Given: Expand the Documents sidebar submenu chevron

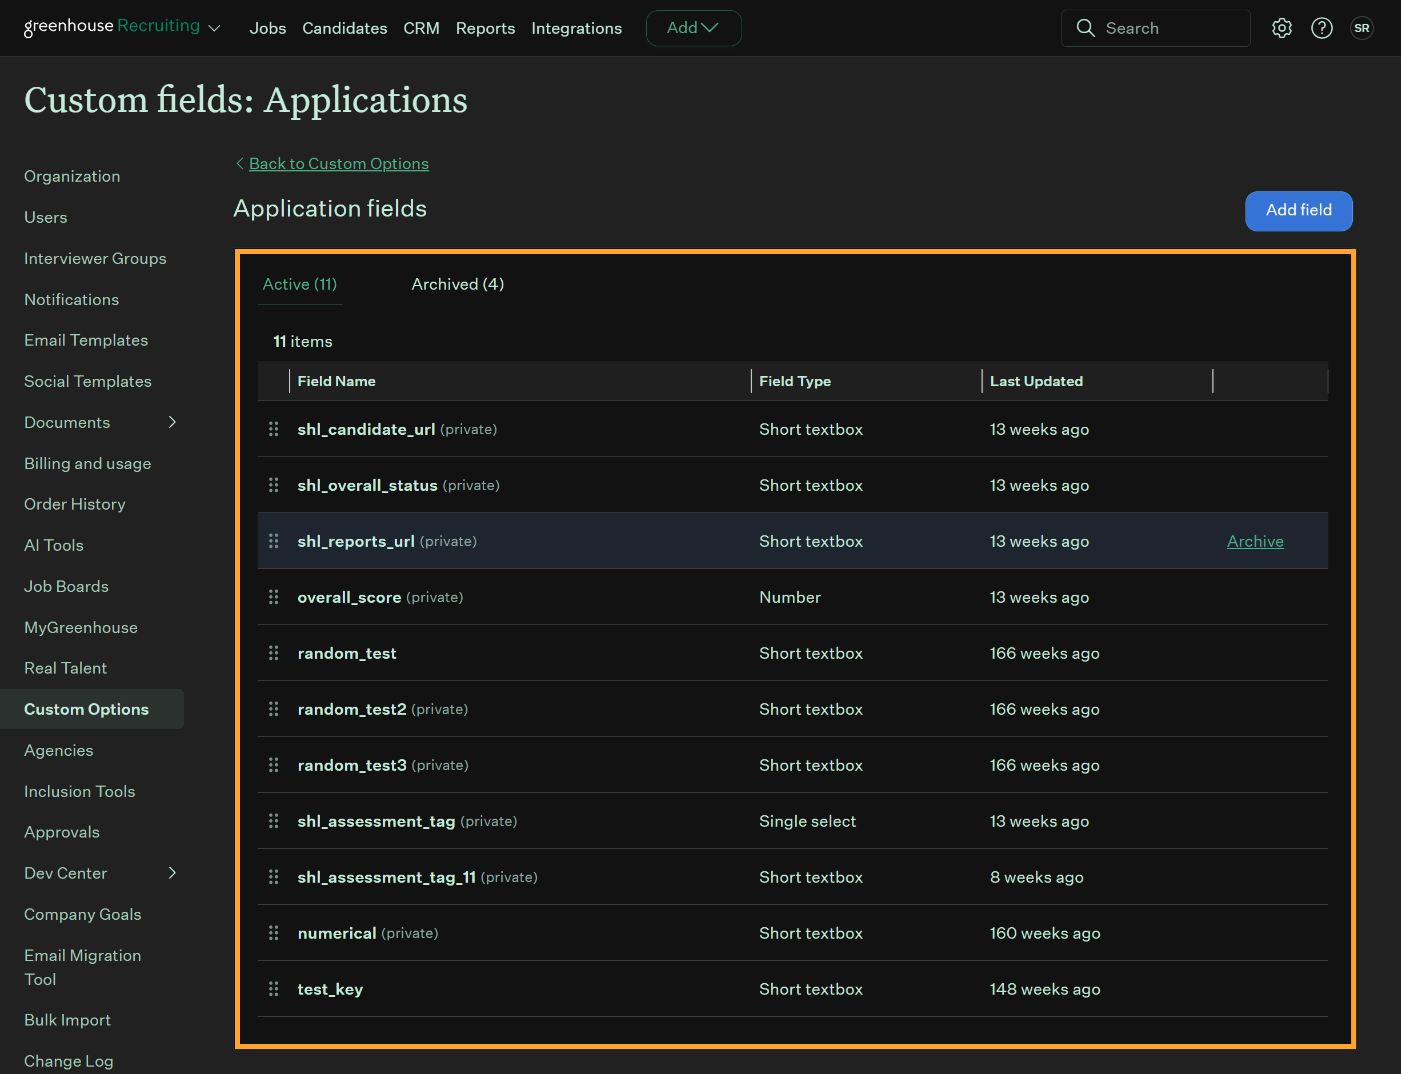Looking at the screenshot, I should click(172, 422).
